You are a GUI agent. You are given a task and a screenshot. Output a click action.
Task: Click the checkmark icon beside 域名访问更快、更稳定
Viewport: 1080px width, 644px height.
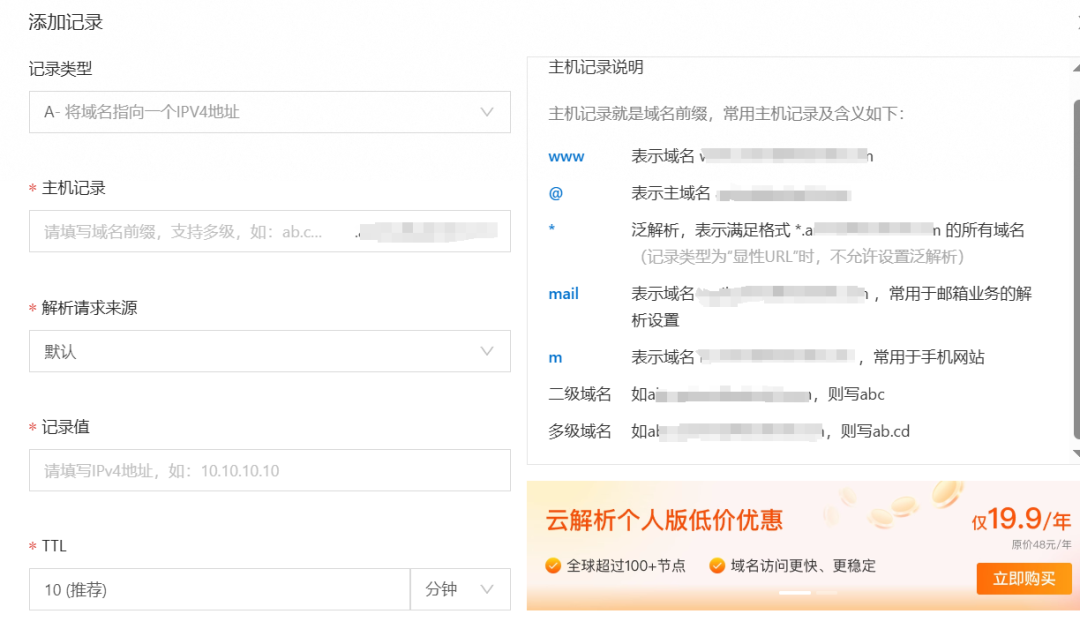pyautogui.click(x=717, y=566)
